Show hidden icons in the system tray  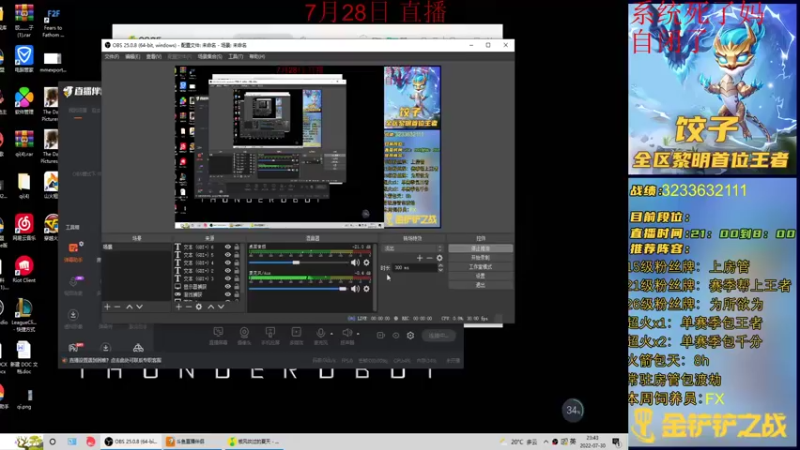546,441
